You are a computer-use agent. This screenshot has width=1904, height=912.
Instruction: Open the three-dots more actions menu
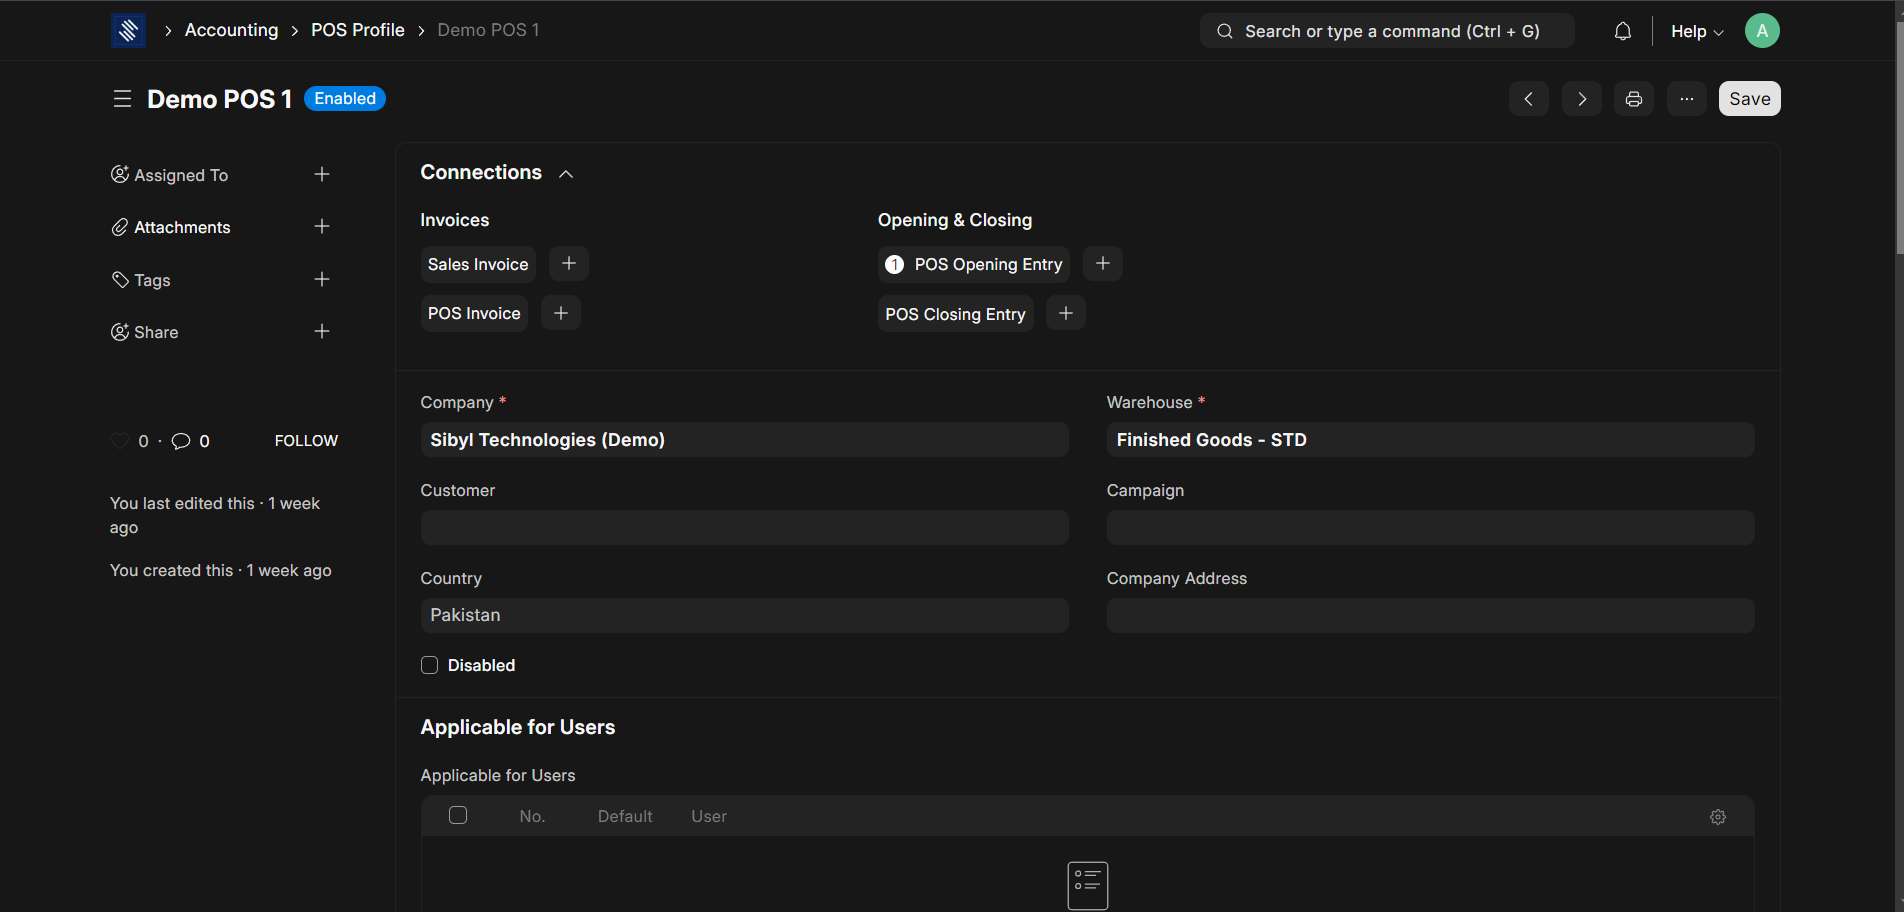(1686, 99)
